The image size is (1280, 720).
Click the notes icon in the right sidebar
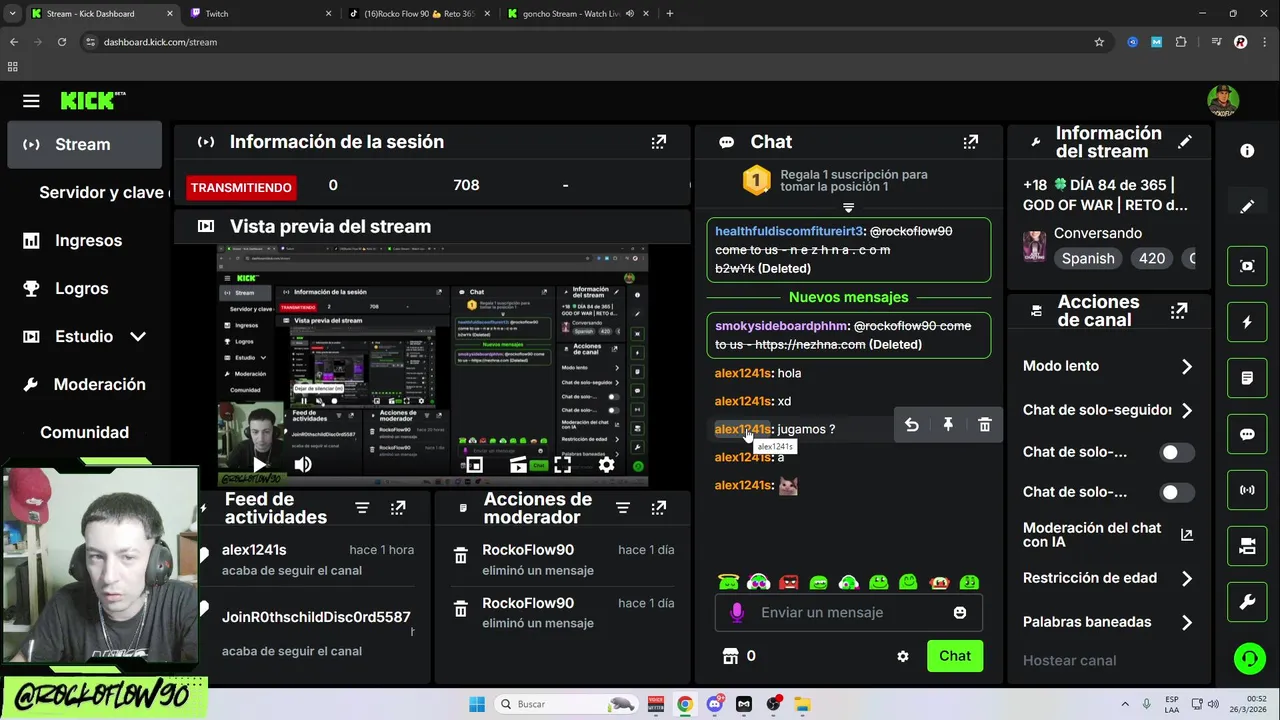click(1247, 378)
